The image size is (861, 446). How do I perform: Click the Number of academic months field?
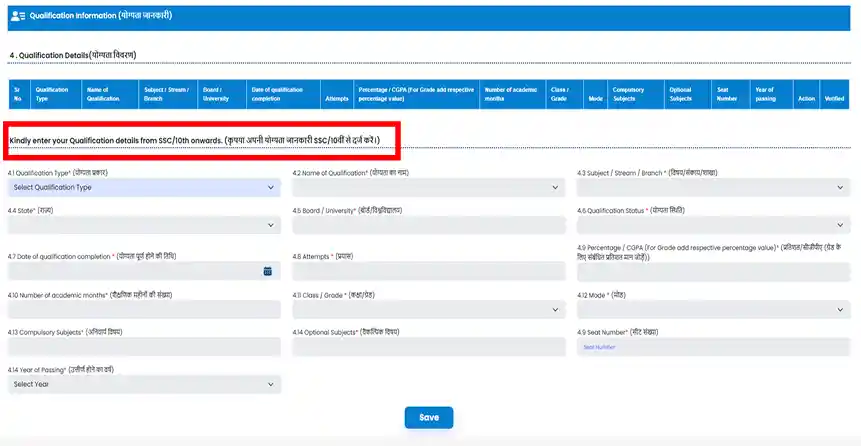click(x=144, y=310)
